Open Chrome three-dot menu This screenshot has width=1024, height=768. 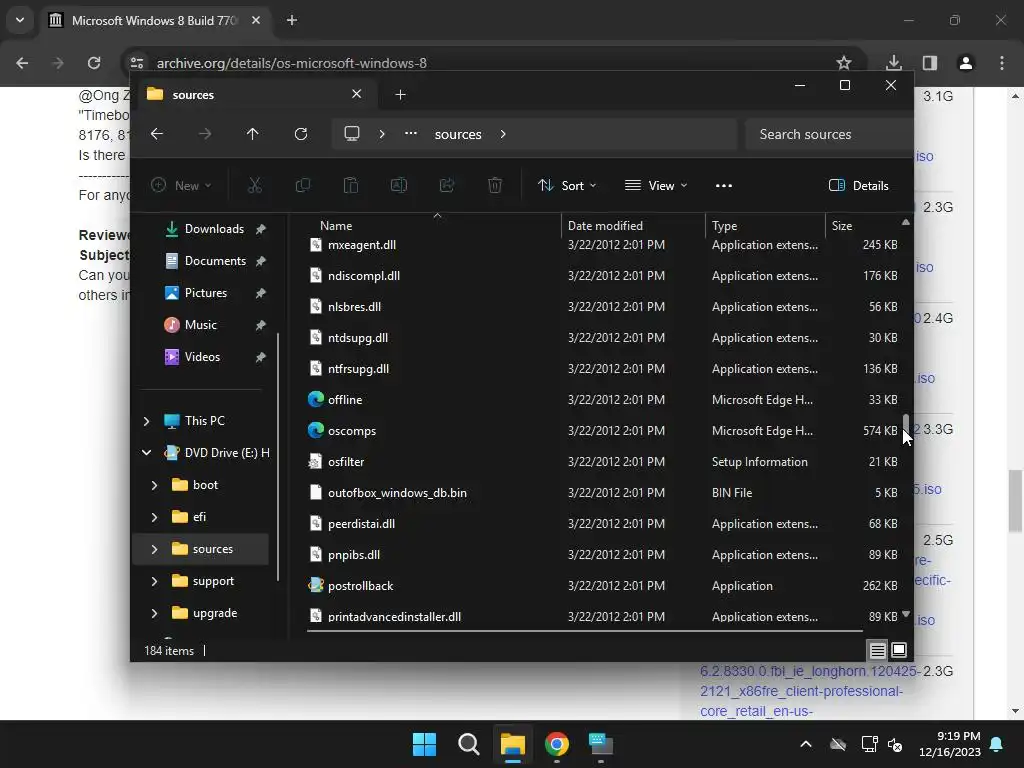click(x=1002, y=63)
